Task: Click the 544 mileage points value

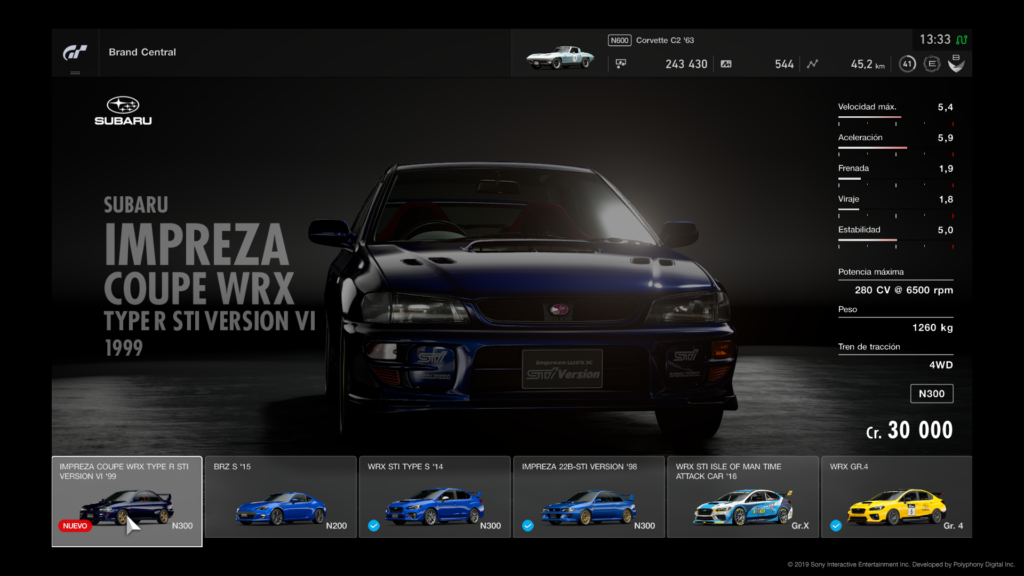Action: [784, 64]
